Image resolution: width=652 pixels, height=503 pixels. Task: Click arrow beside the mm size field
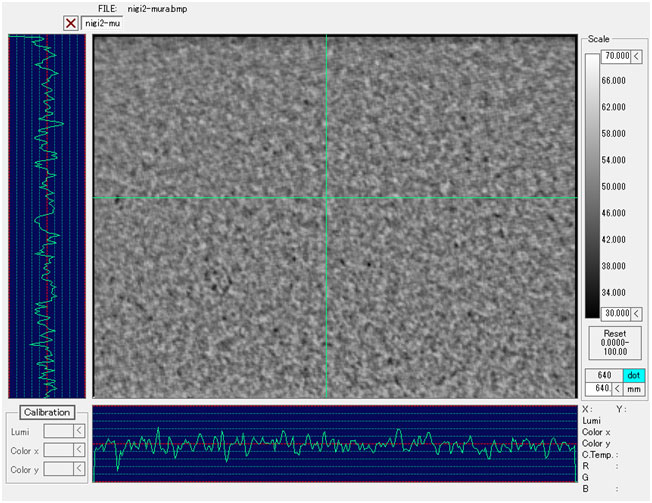[x=617, y=388]
